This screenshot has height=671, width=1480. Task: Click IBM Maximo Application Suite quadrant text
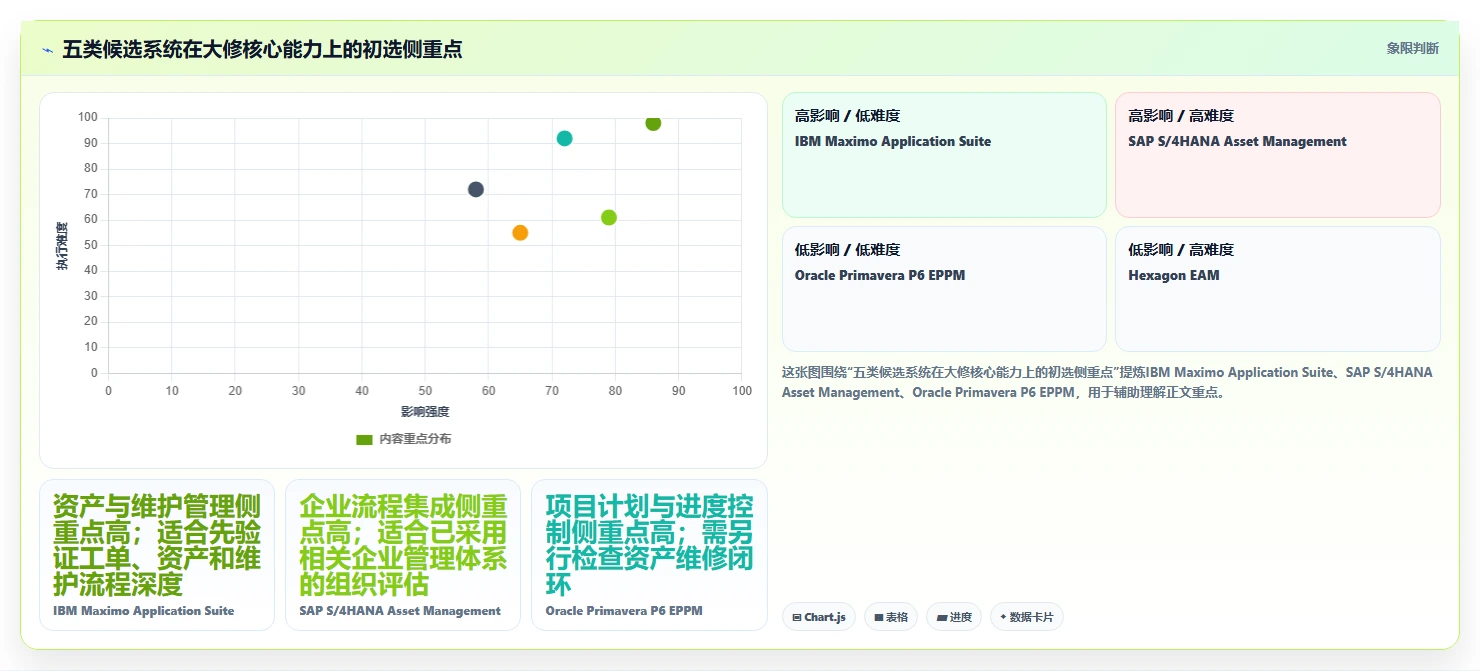pyautogui.click(x=893, y=141)
